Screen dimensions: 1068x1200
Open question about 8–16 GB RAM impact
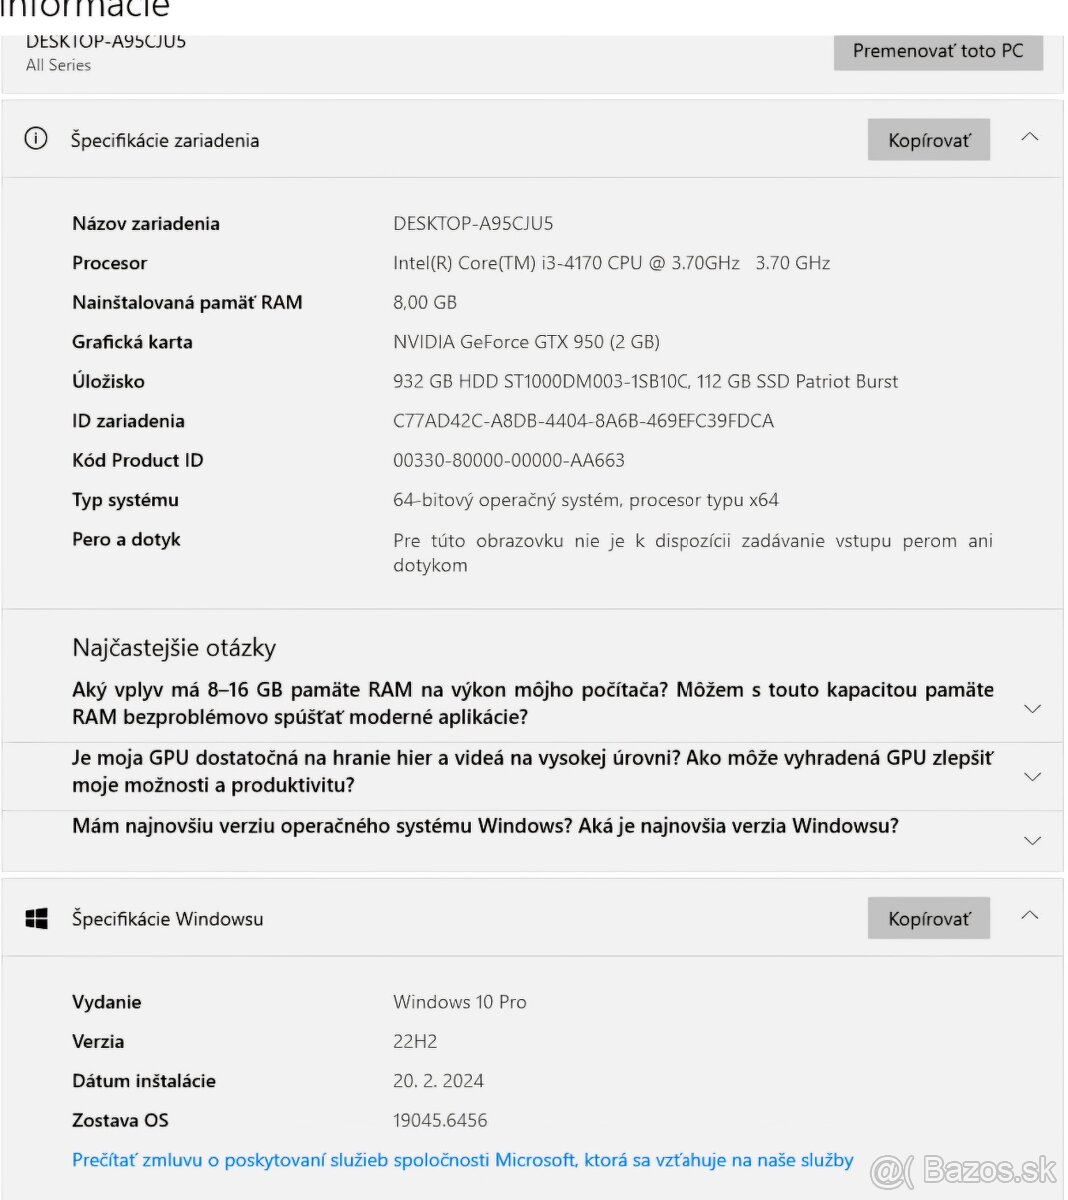(533, 703)
